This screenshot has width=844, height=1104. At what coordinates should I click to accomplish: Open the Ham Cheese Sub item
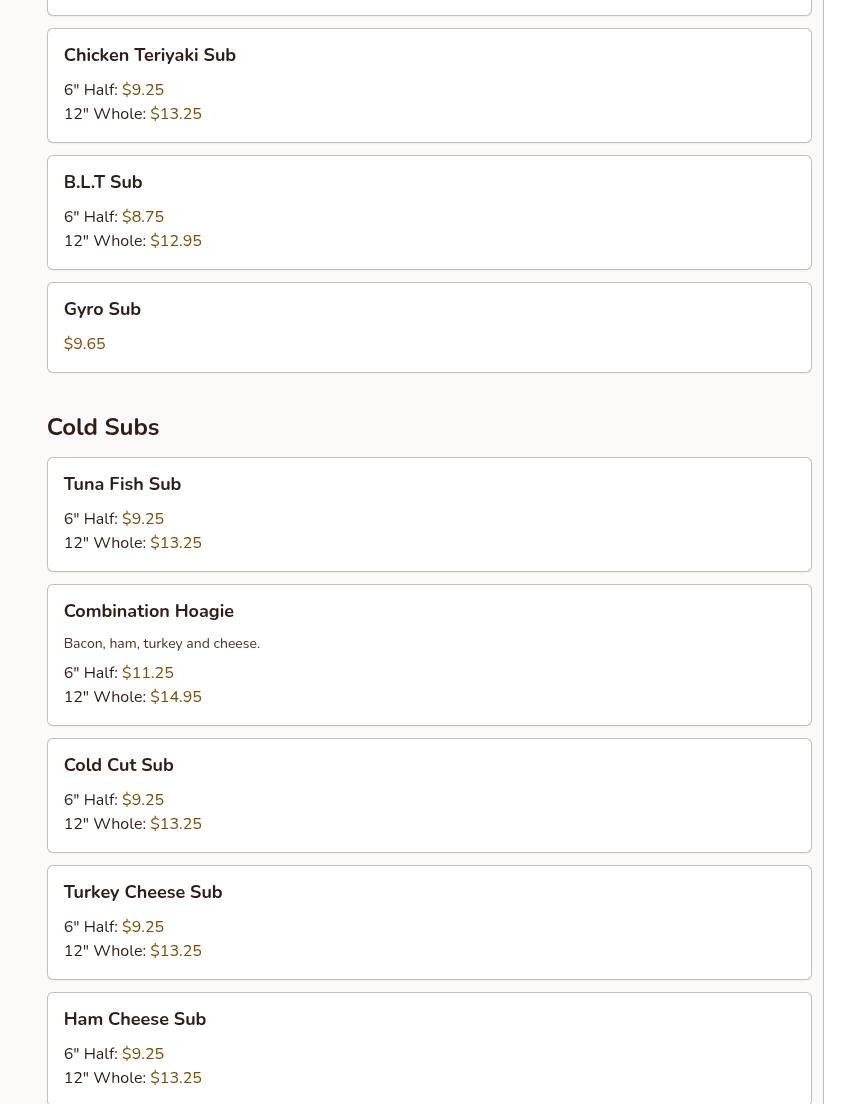tap(429, 1048)
